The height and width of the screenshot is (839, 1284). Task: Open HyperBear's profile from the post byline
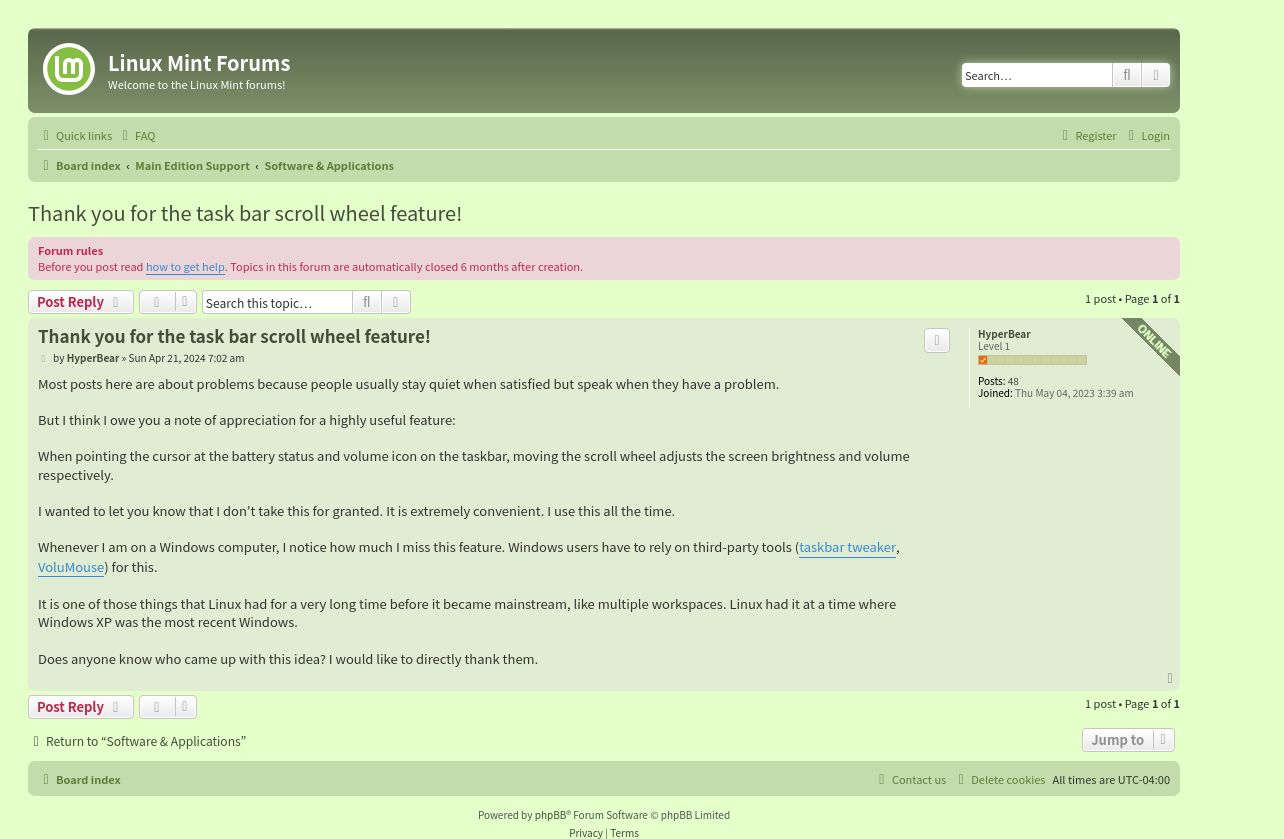coord(93,358)
